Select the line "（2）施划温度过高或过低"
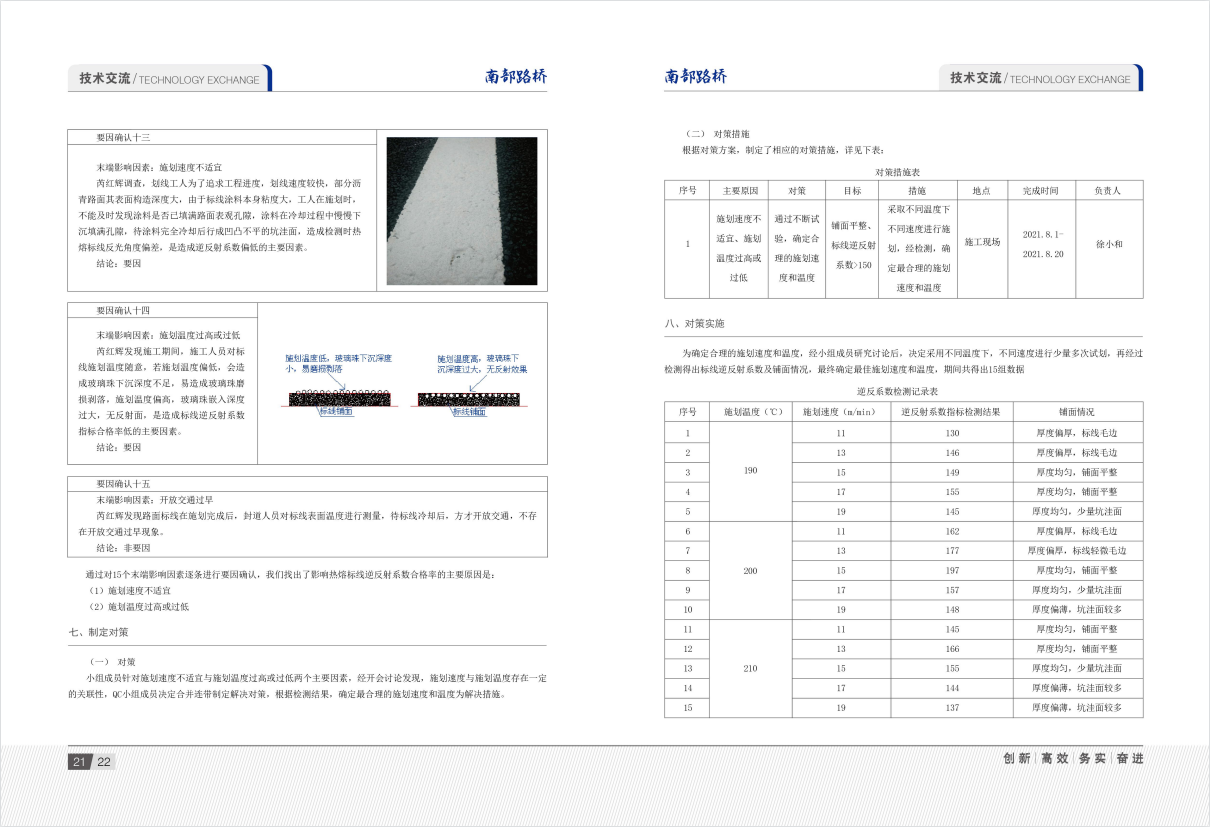The width and height of the screenshot is (1210, 827). click(x=138, y=606)
